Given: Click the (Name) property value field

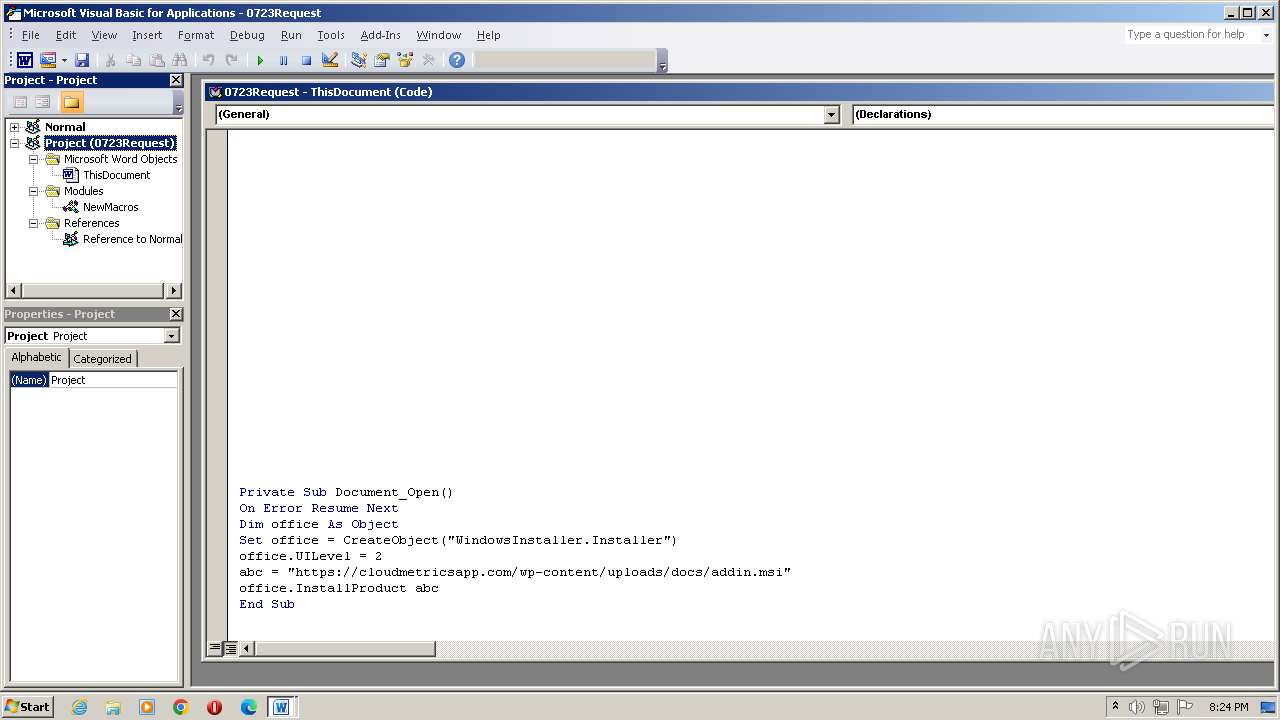Looking at the screenshot, I should click(113, 380).
